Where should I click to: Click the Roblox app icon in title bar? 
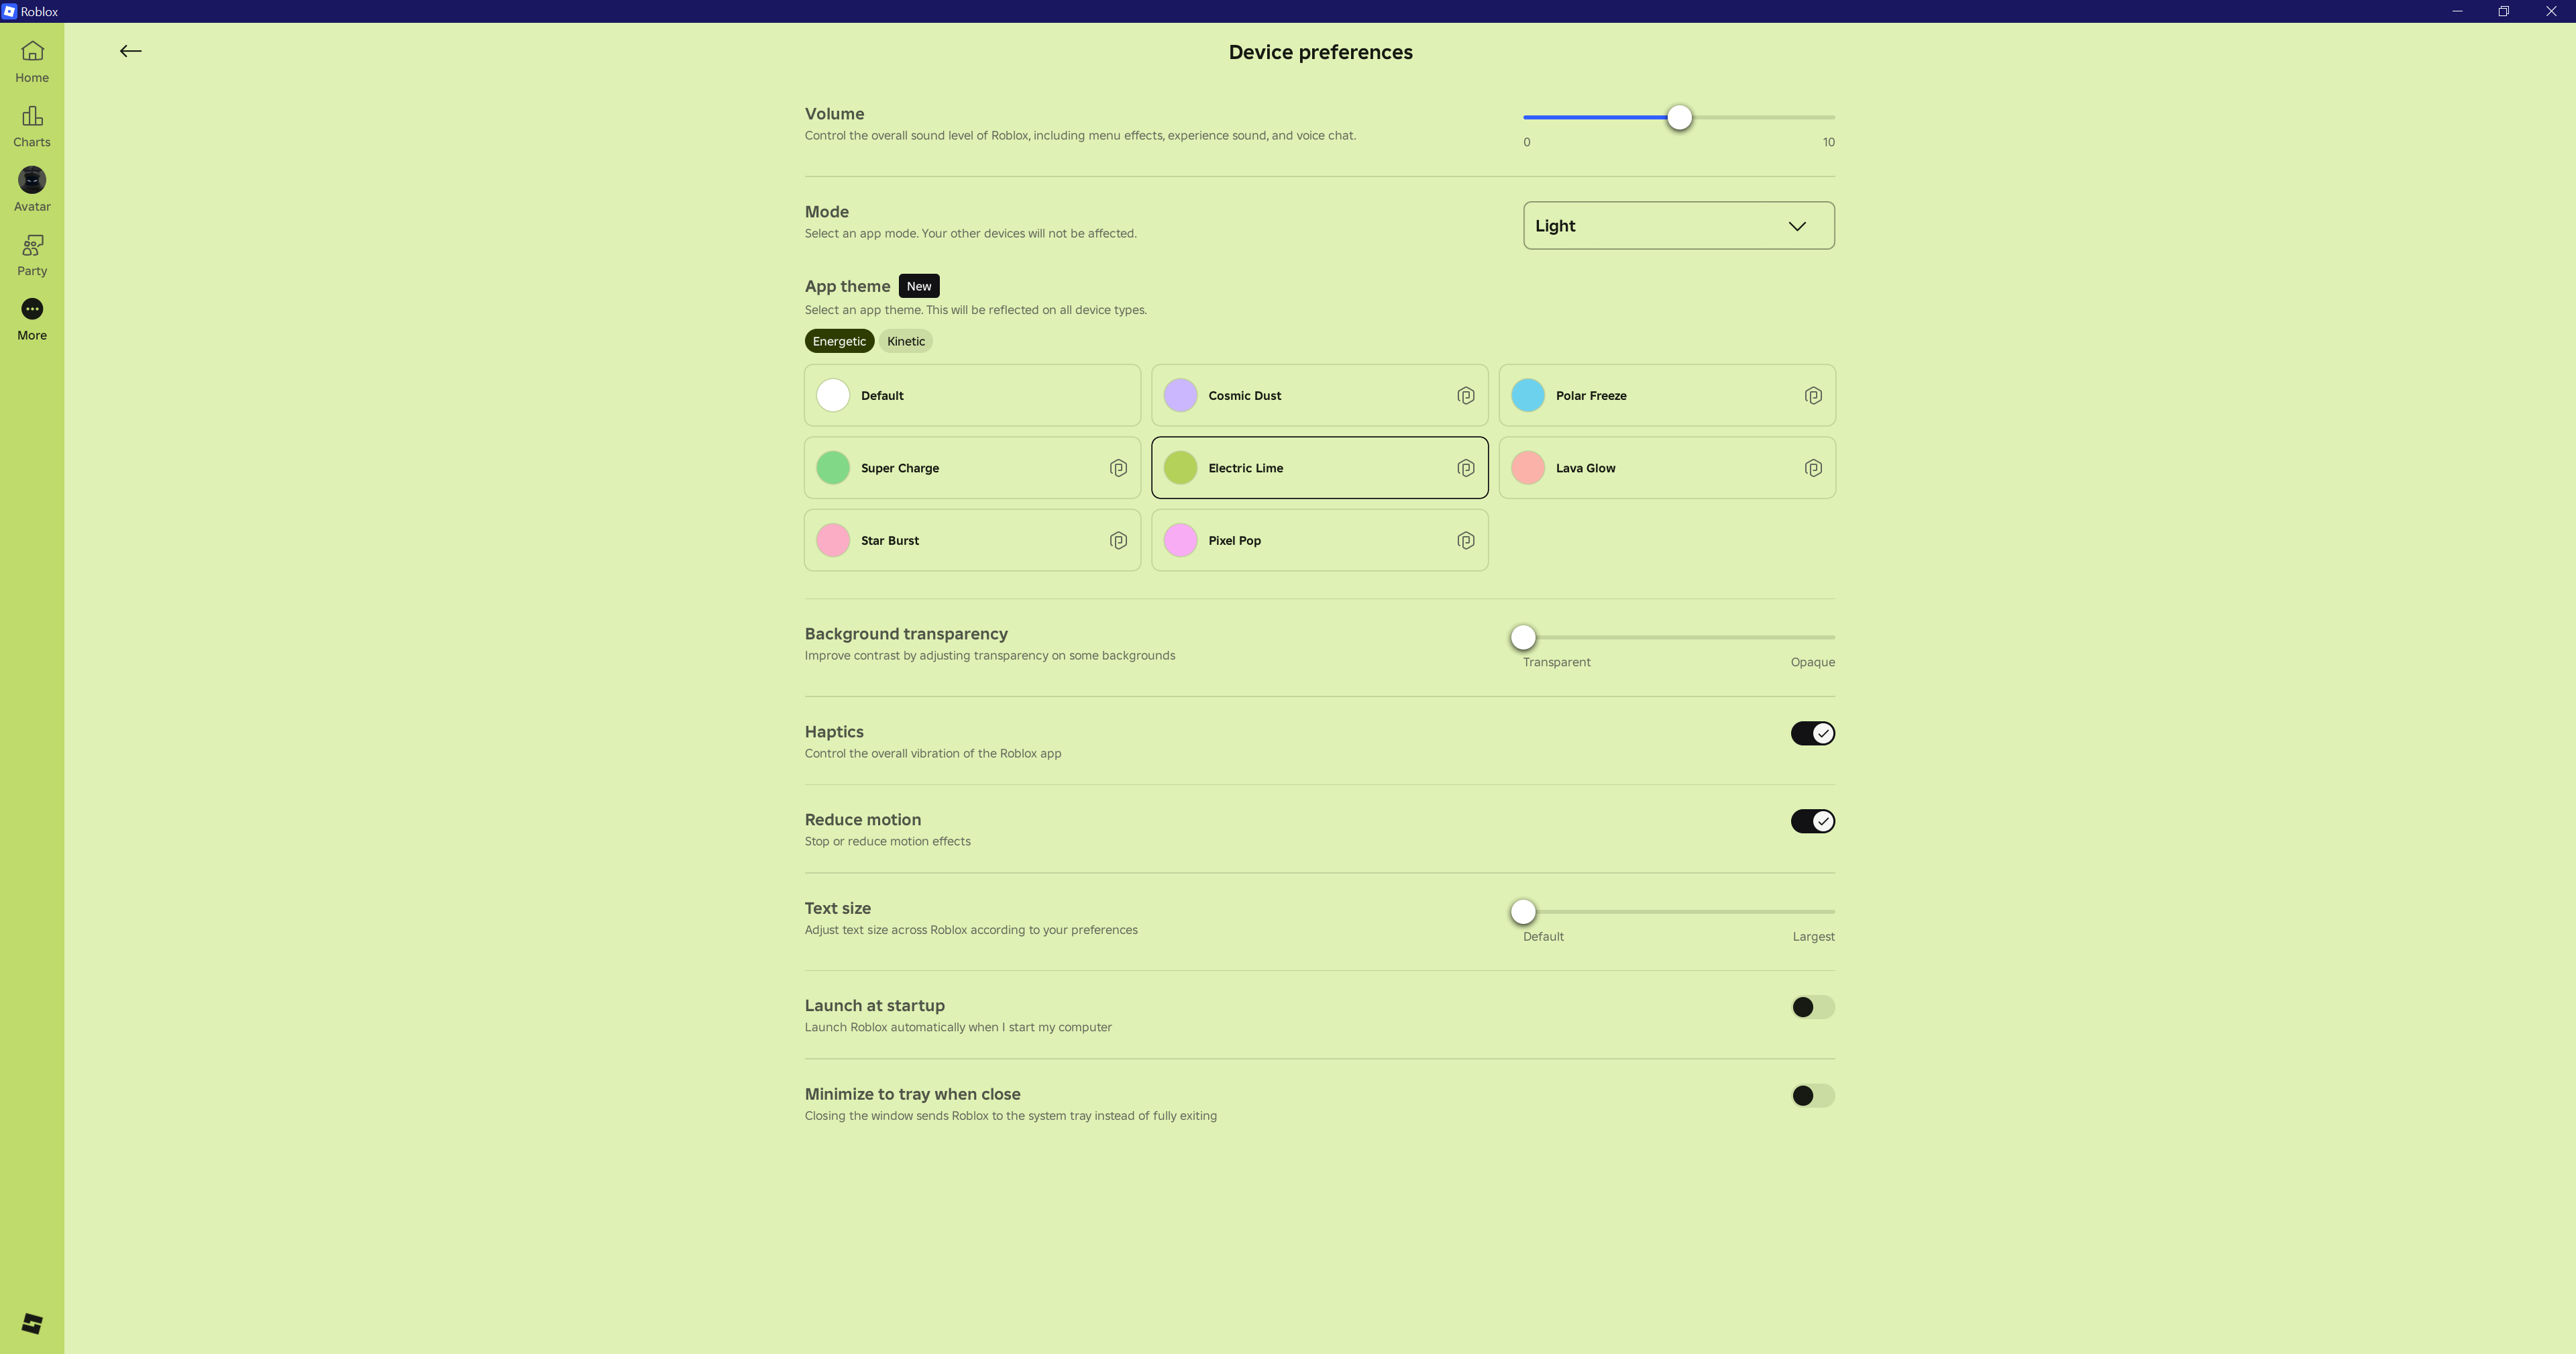click(9, 11)
